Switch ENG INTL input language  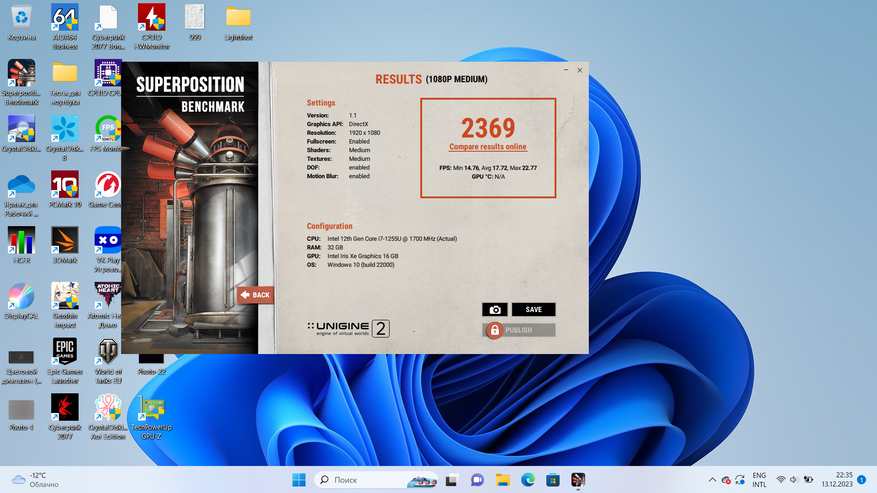pyautogui.click(x=759, y=480)
